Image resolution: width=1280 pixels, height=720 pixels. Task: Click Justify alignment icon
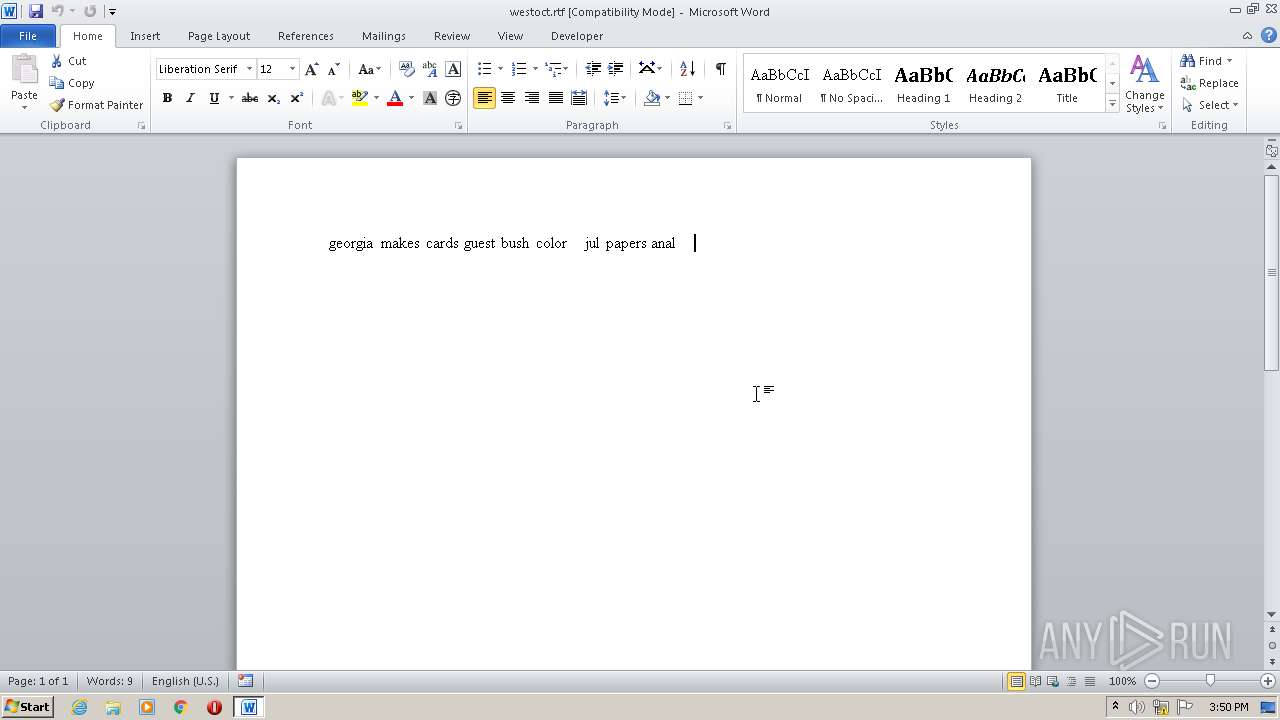click(x=555, y=98)
